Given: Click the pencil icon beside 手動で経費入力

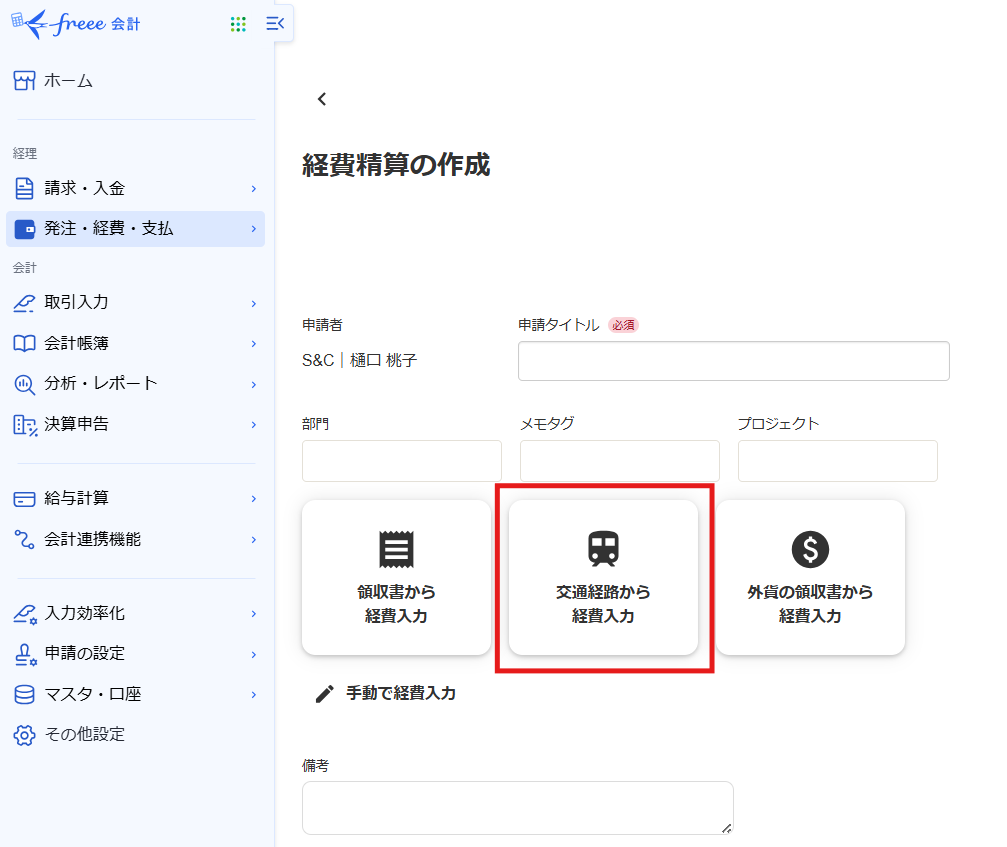Looking at the screenshot, I should (x=324, y=693).
